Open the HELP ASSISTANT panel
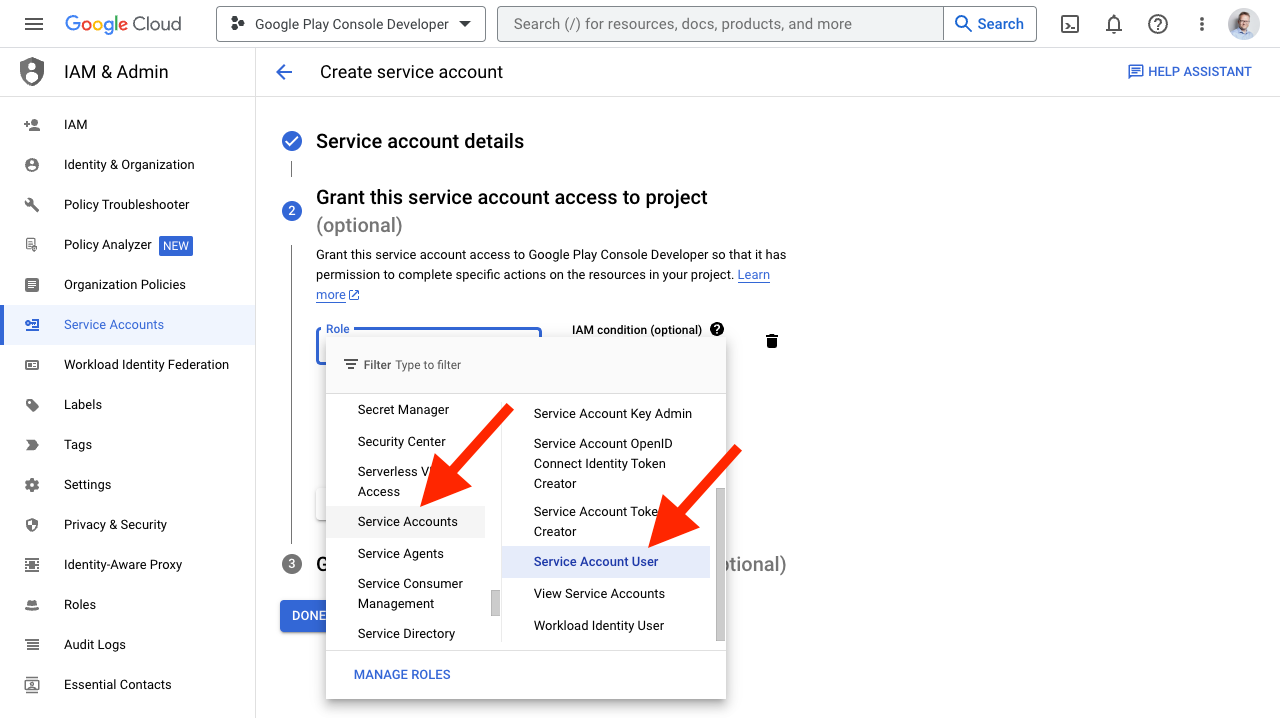This screenshot has width=1280, height=718. pyautogui.click(x=1189, y=71)
